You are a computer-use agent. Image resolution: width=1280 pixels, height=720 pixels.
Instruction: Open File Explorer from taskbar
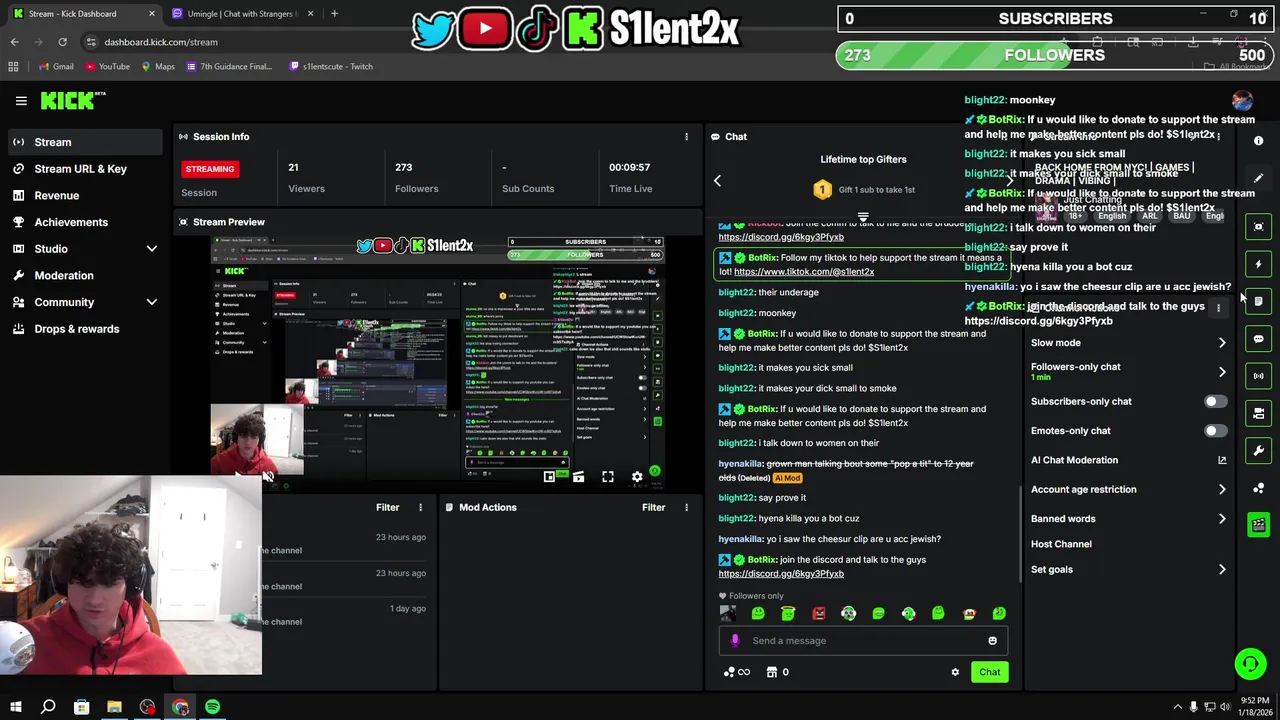coord(114,707)
